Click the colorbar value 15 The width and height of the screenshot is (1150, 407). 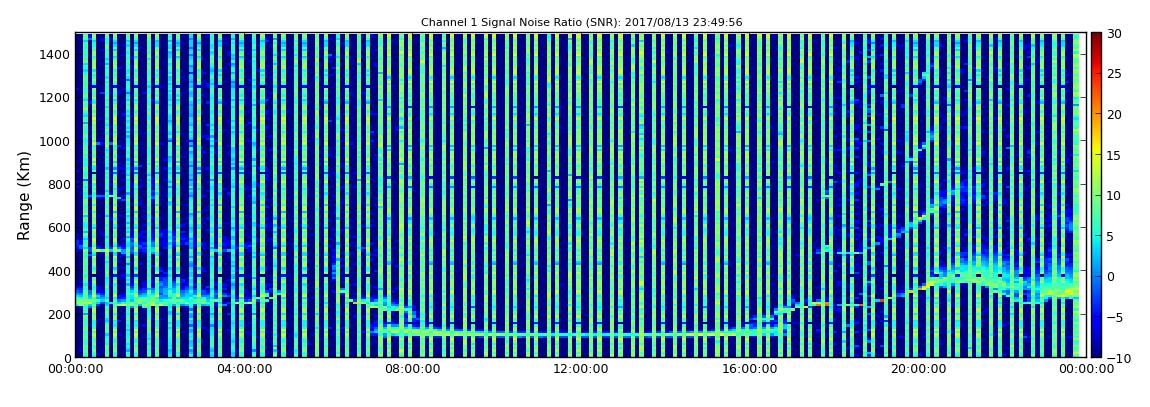click(1115, 155)
